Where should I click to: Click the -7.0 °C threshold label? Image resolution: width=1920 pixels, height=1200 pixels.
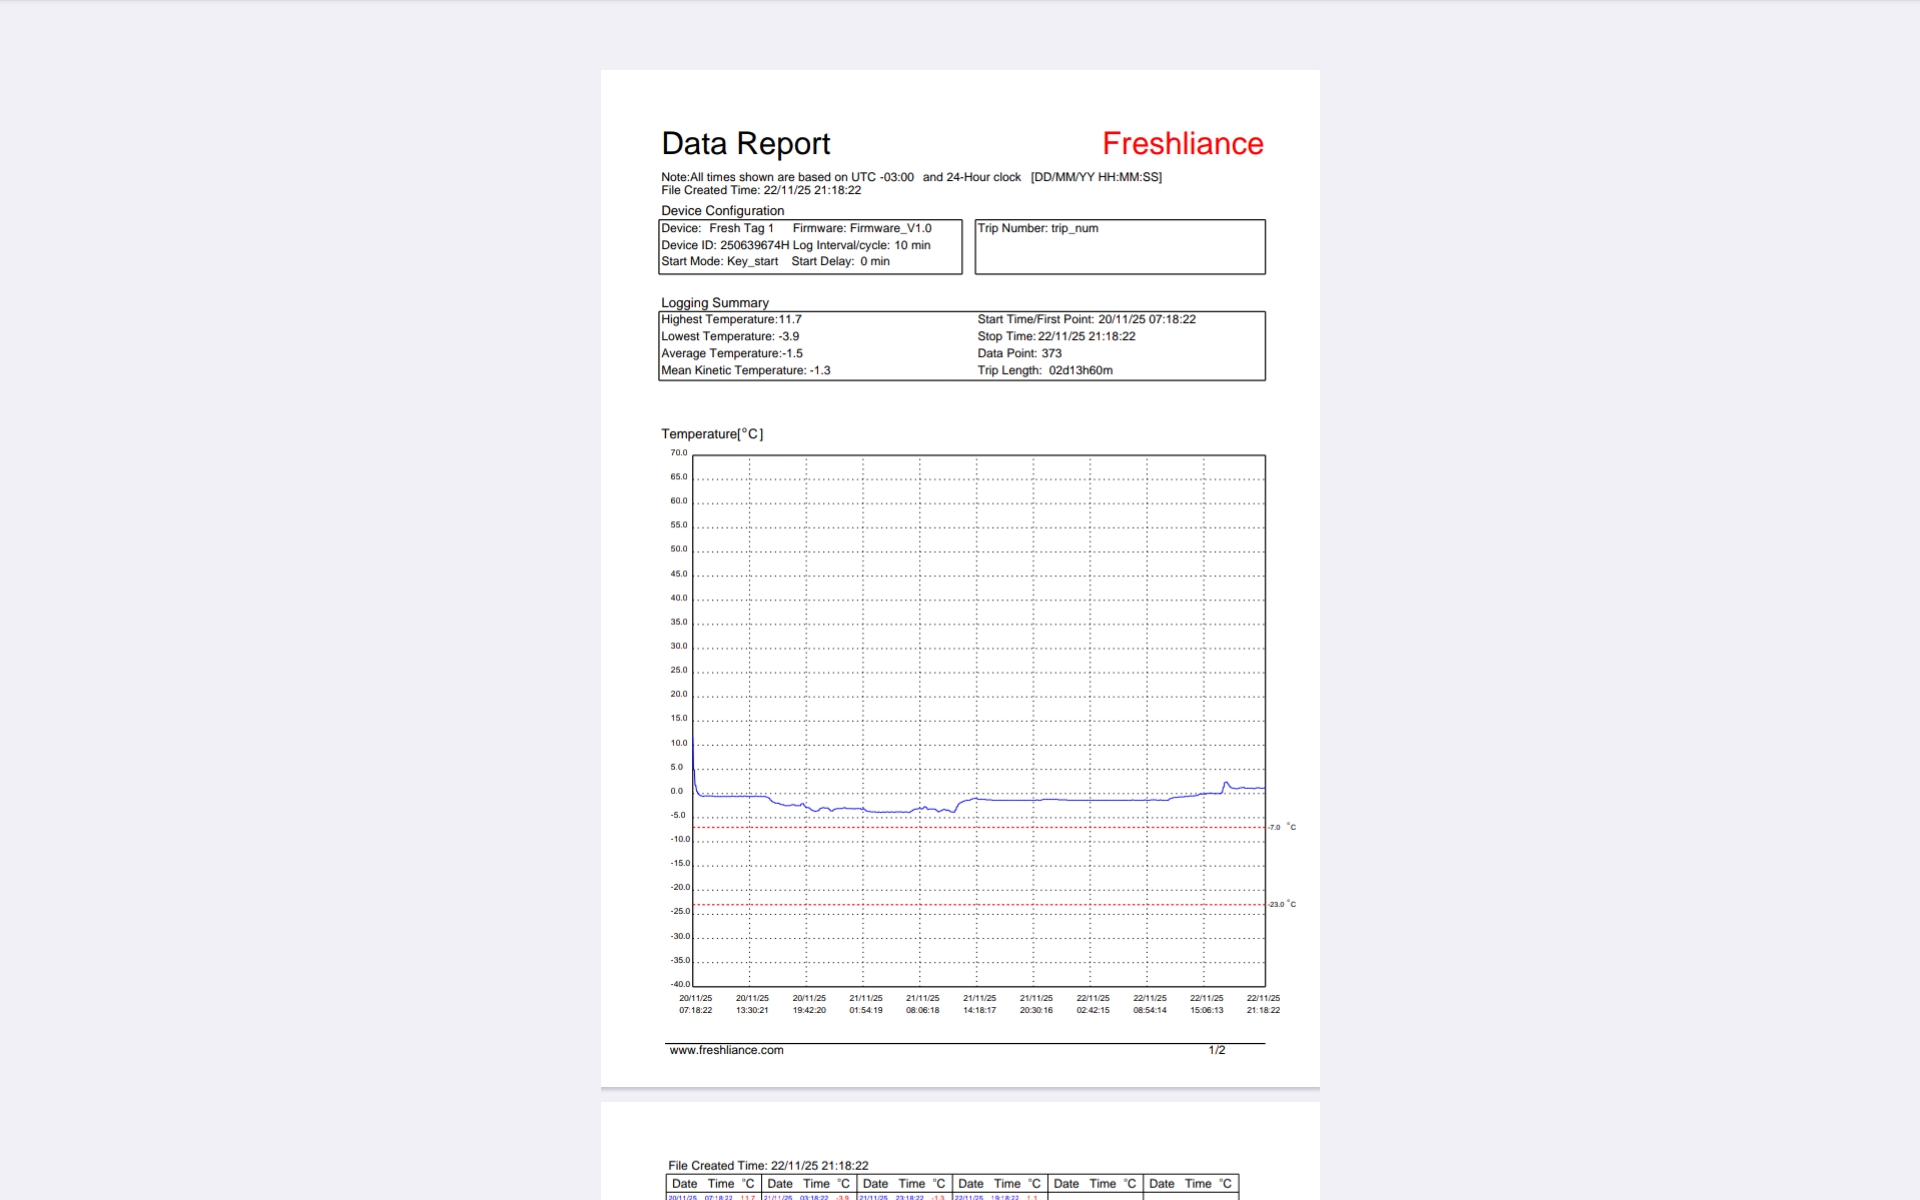point(1281,827)
